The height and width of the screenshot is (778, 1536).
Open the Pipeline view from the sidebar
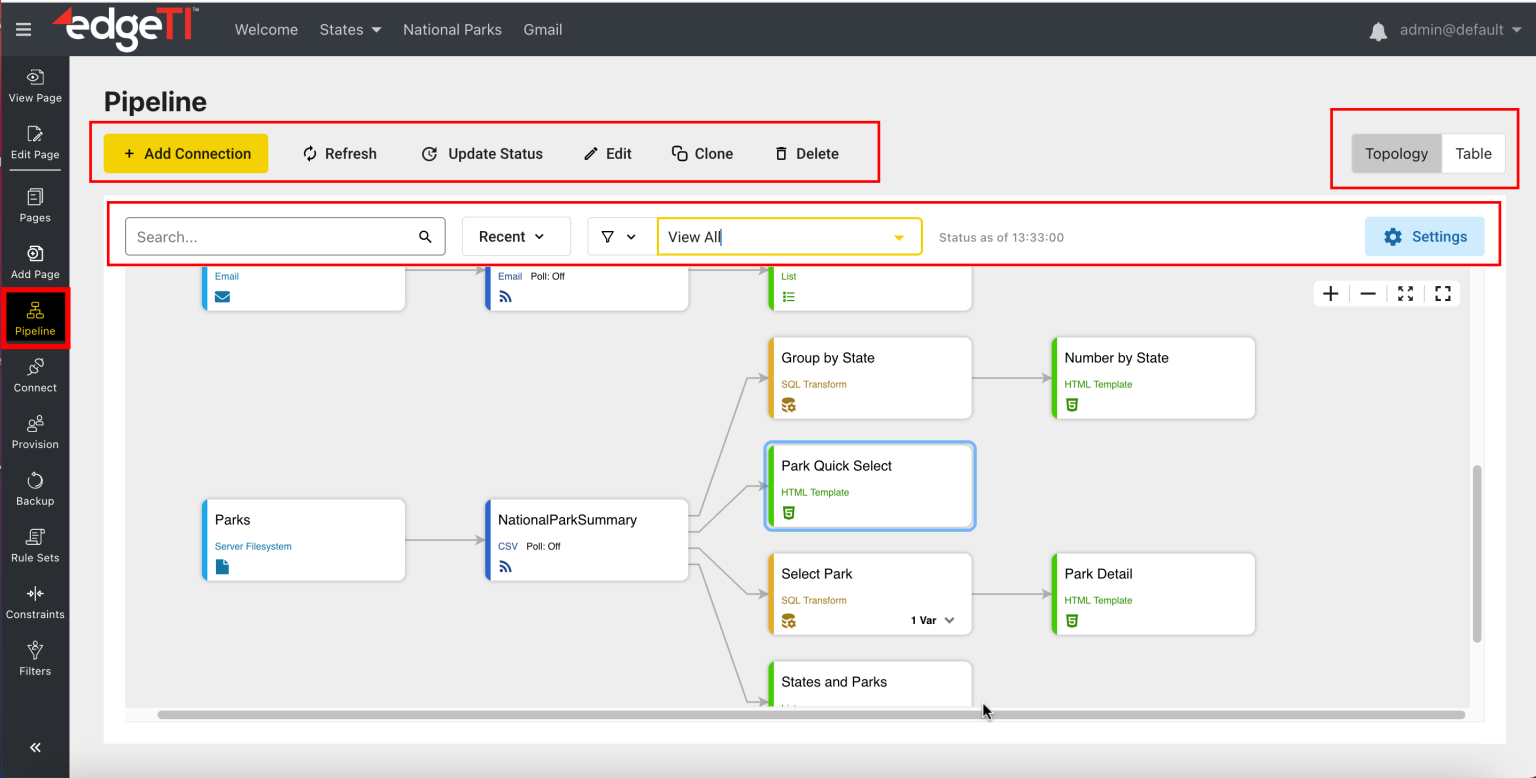35,318
